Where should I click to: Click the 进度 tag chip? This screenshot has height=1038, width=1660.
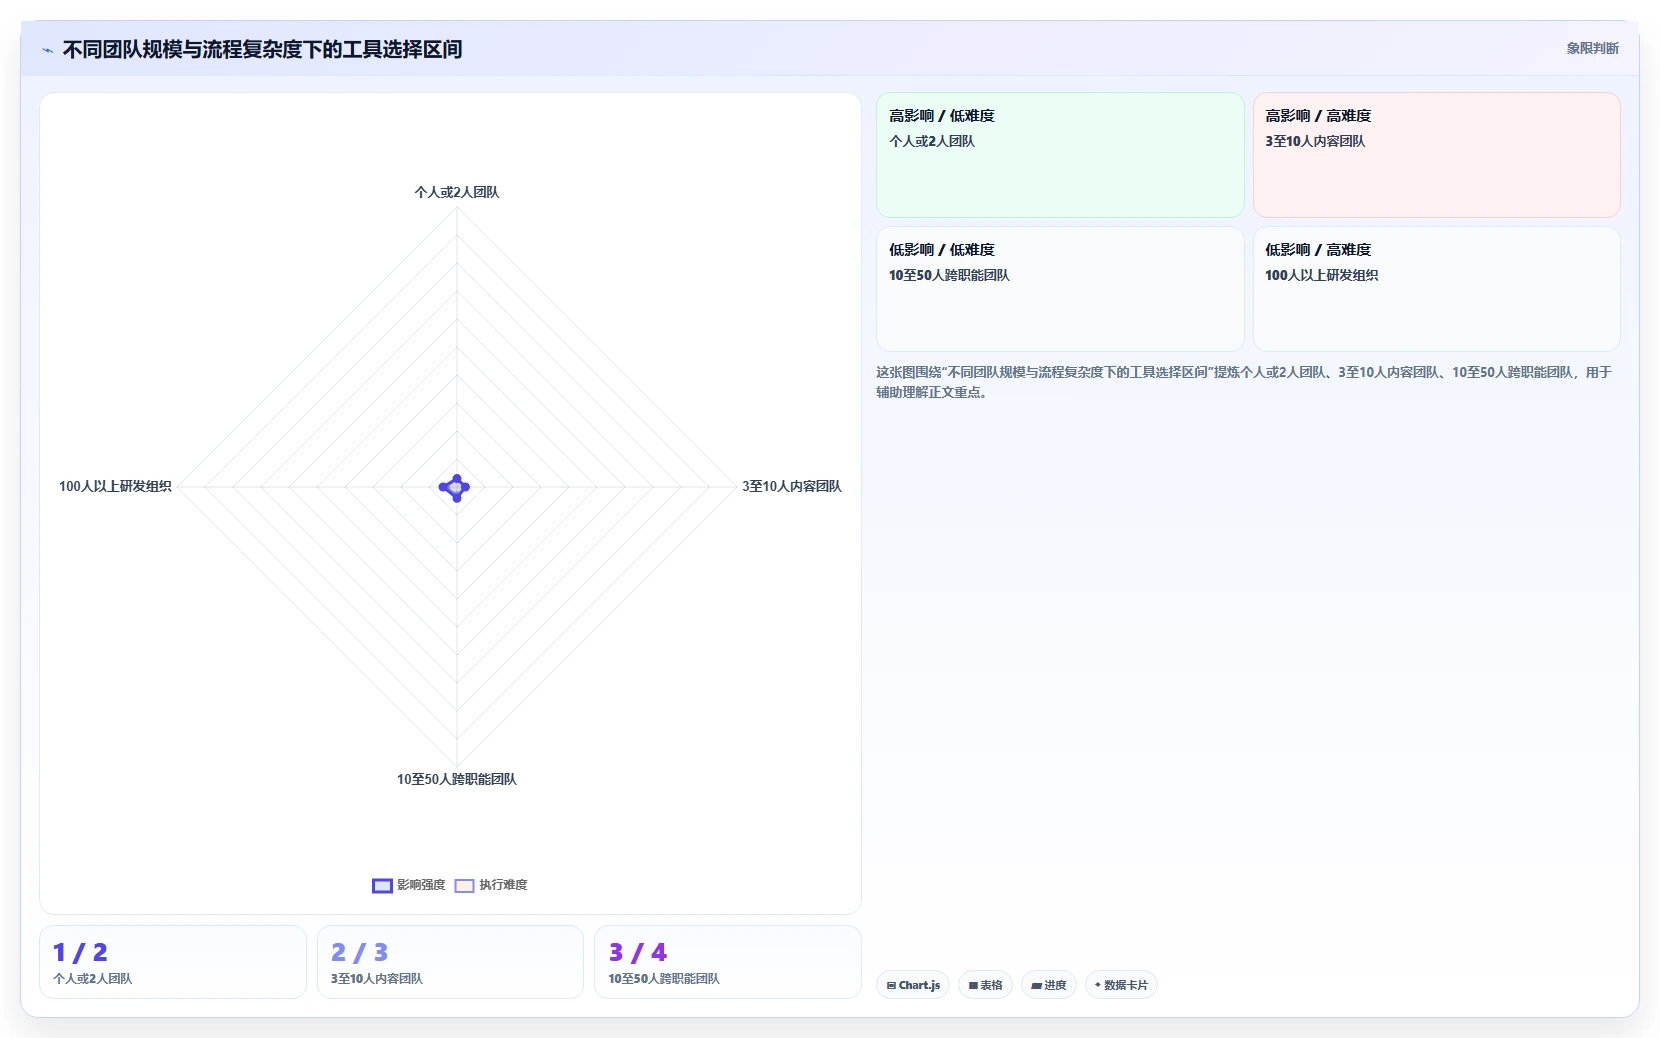[x=1049, y=985]
